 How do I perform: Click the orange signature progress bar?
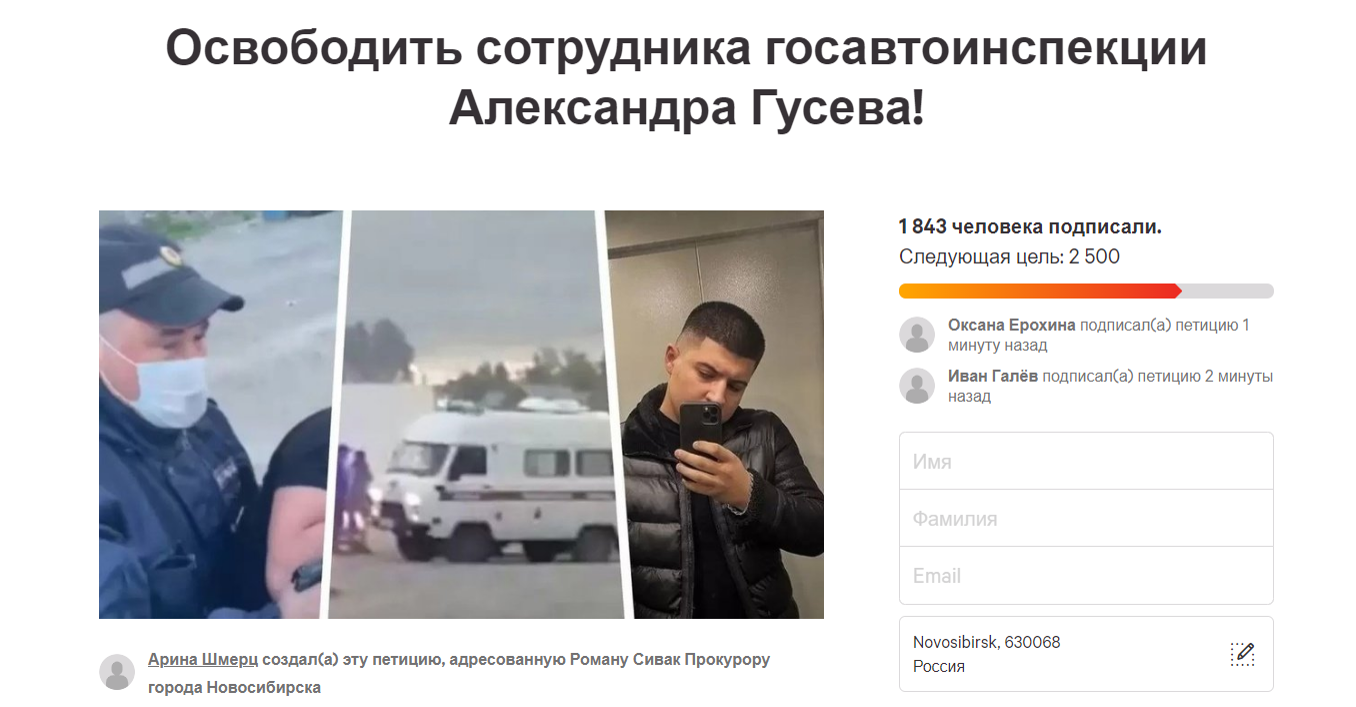click(x=1040, y=291)
